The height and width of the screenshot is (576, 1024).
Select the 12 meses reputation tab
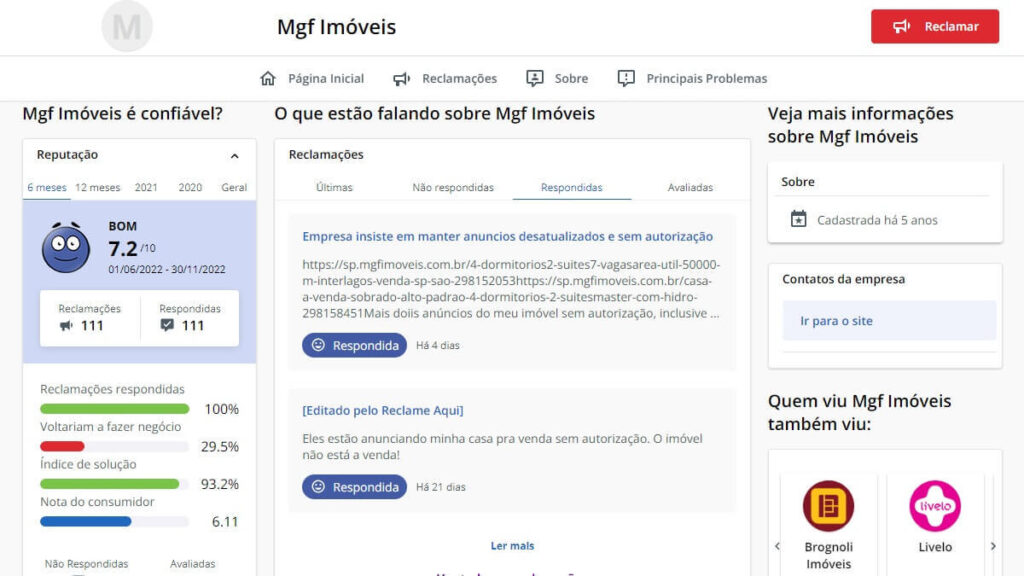(x=97, y=187)
